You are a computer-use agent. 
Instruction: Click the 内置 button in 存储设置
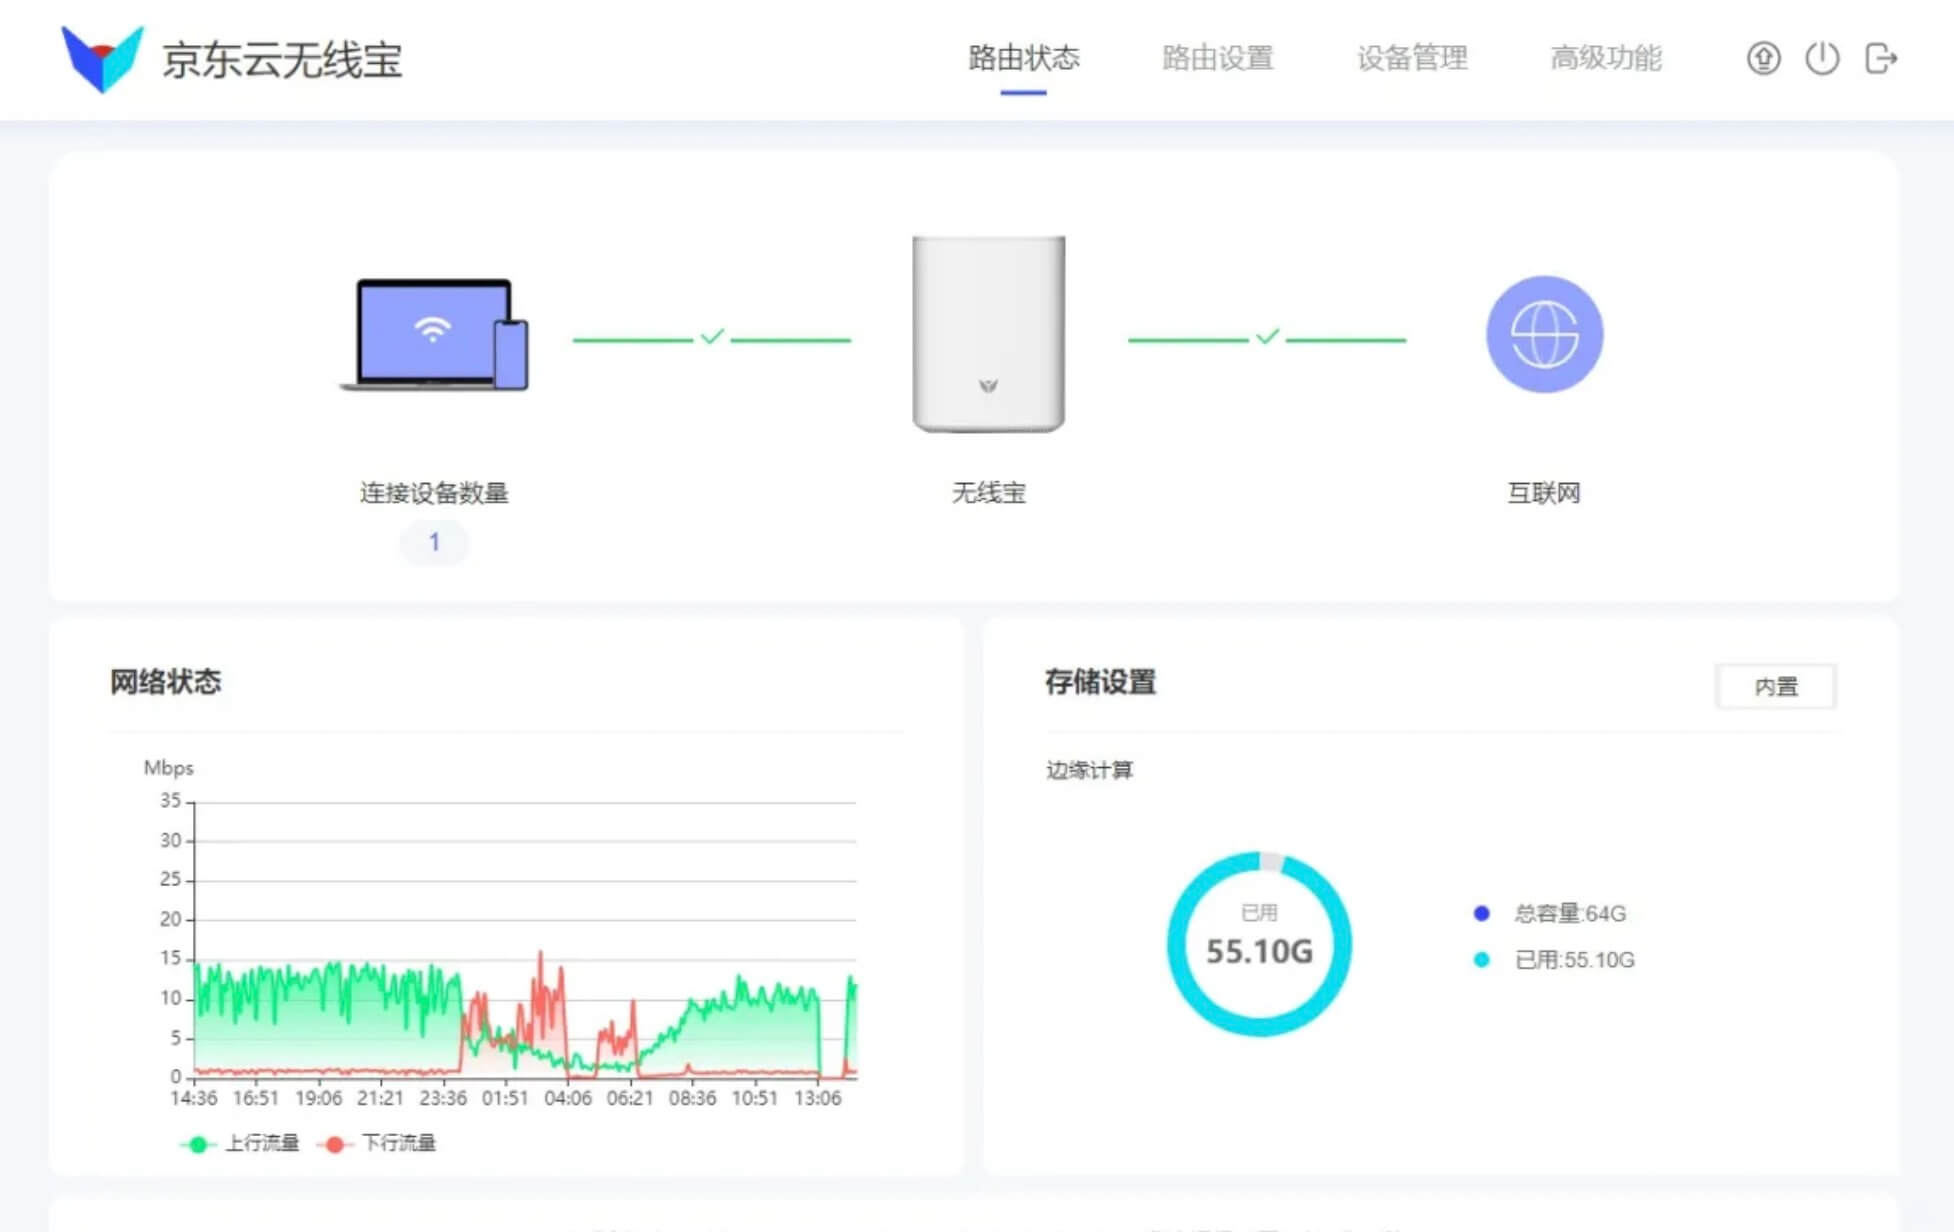1776,687
